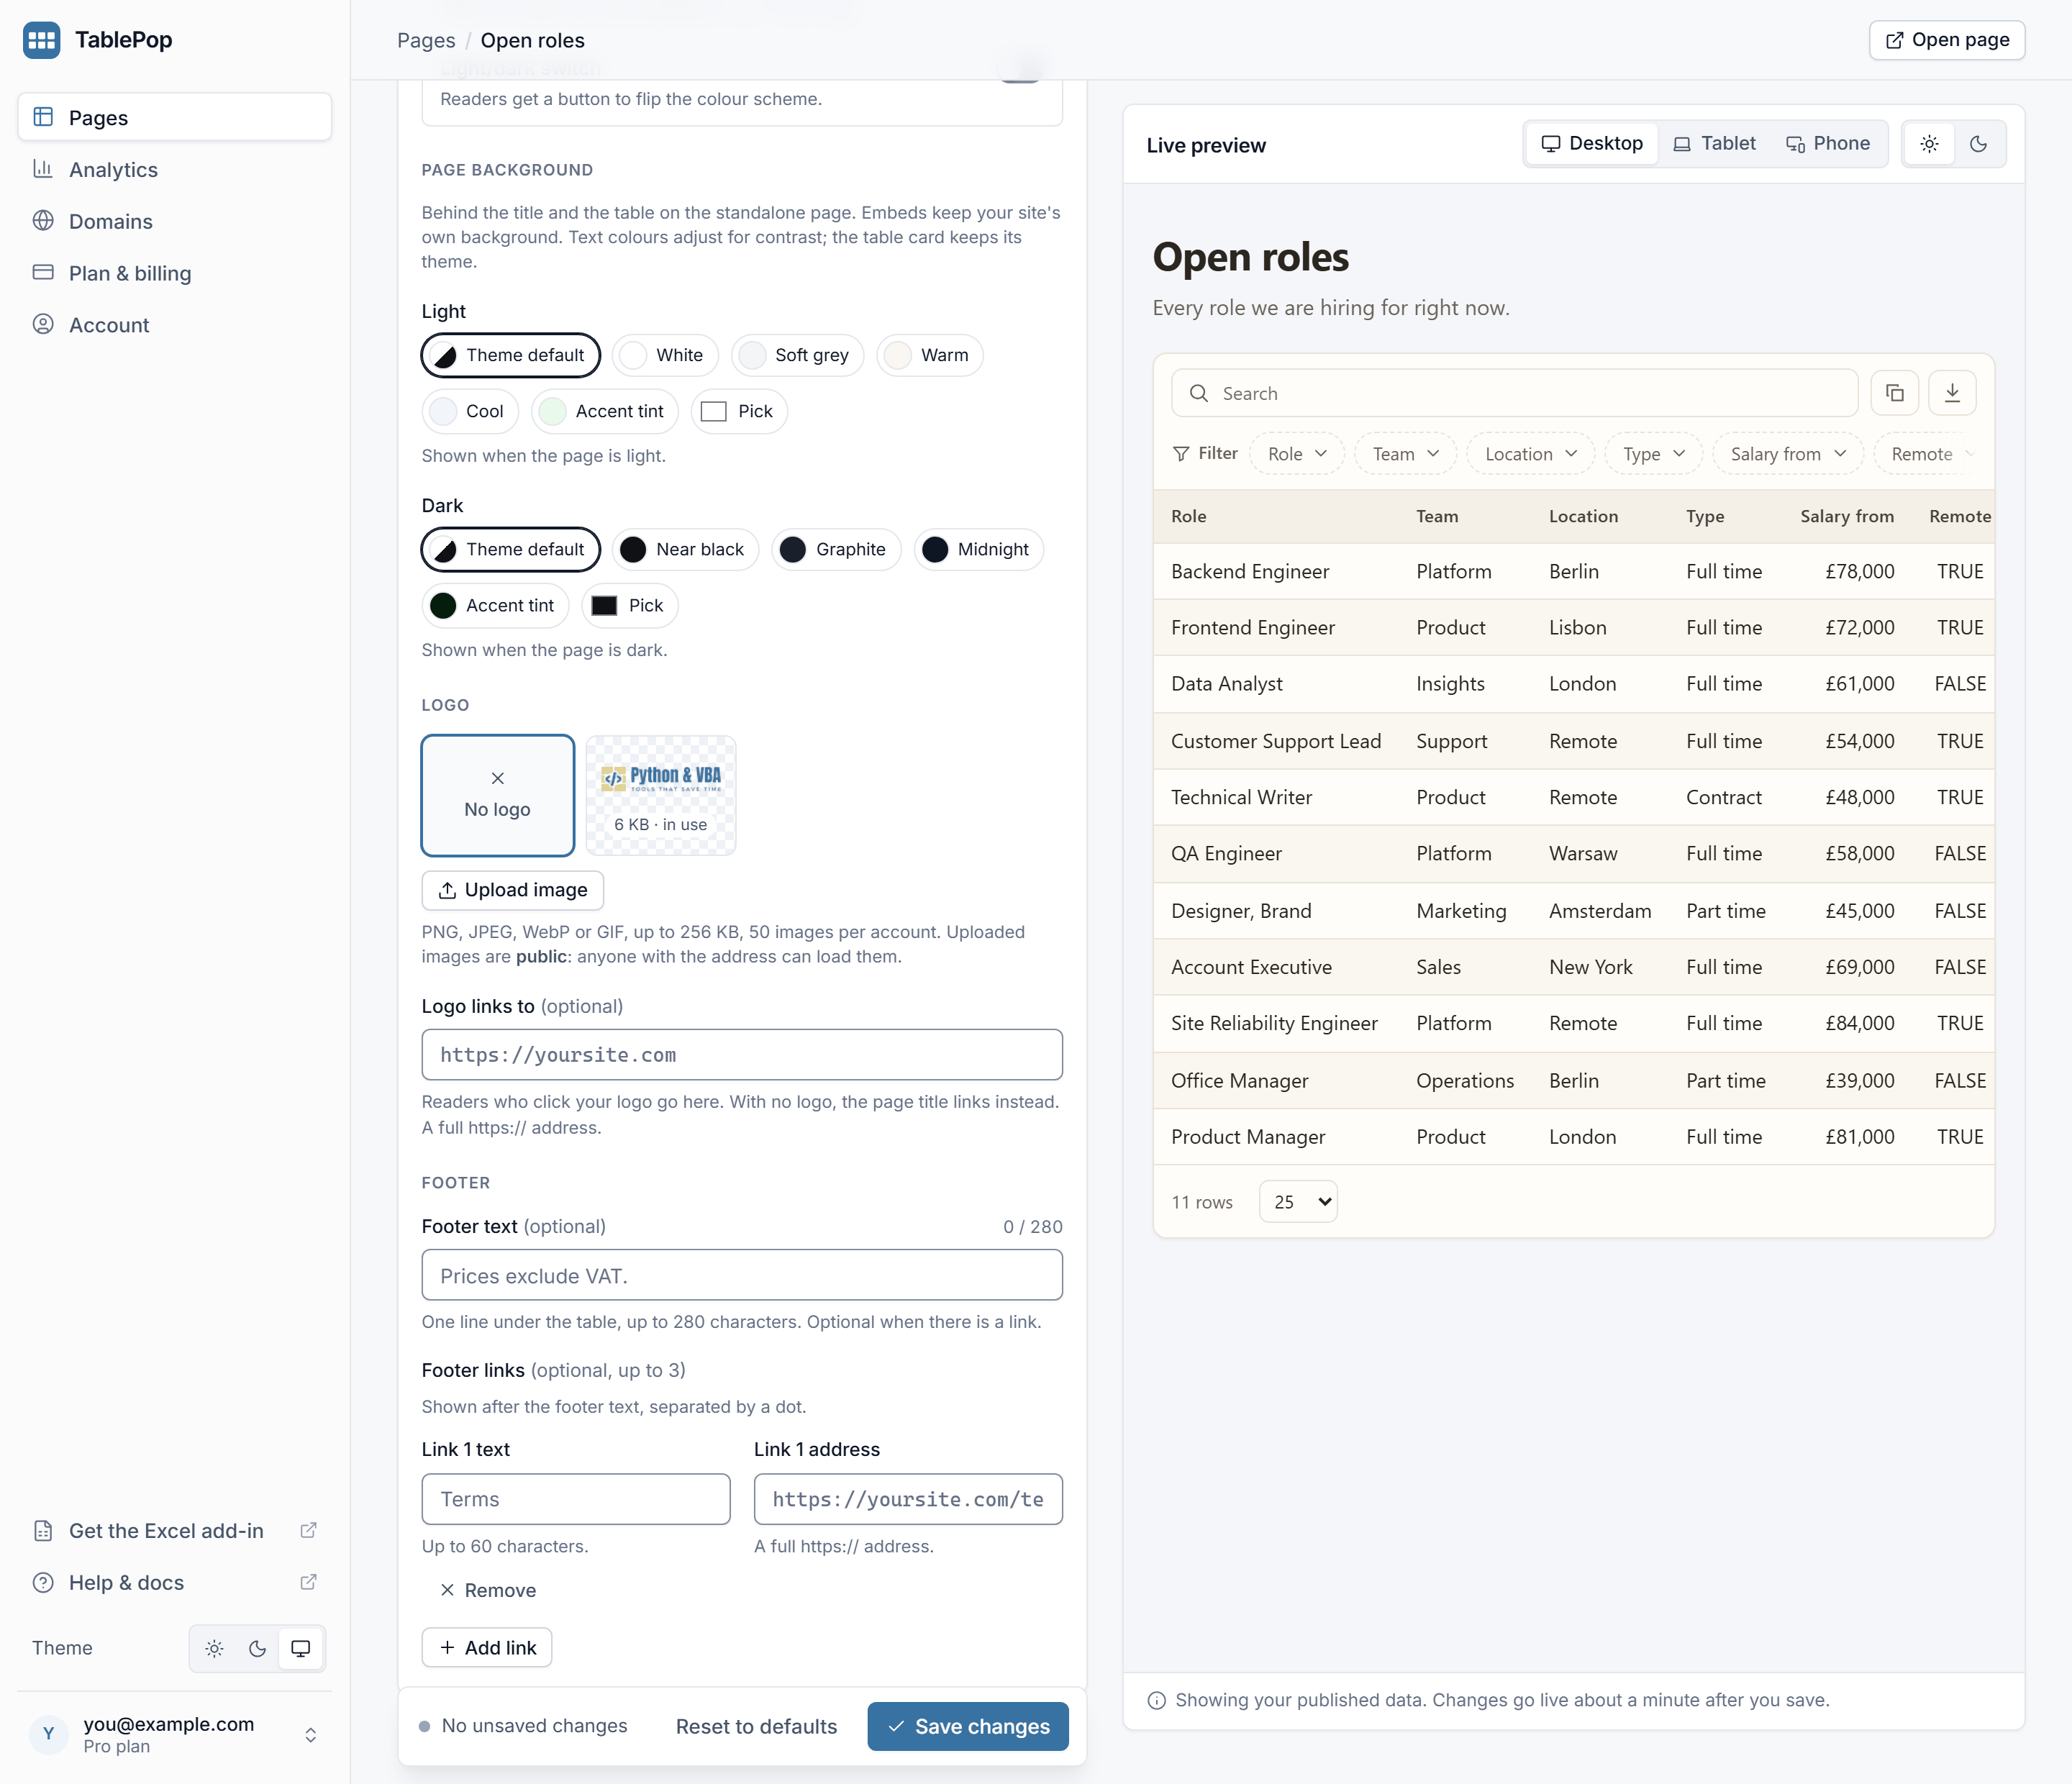The width and height of the screenshot is (2072, 1784).
Task: Click the info icon in the preview footer
Action: [1157, 1700]
